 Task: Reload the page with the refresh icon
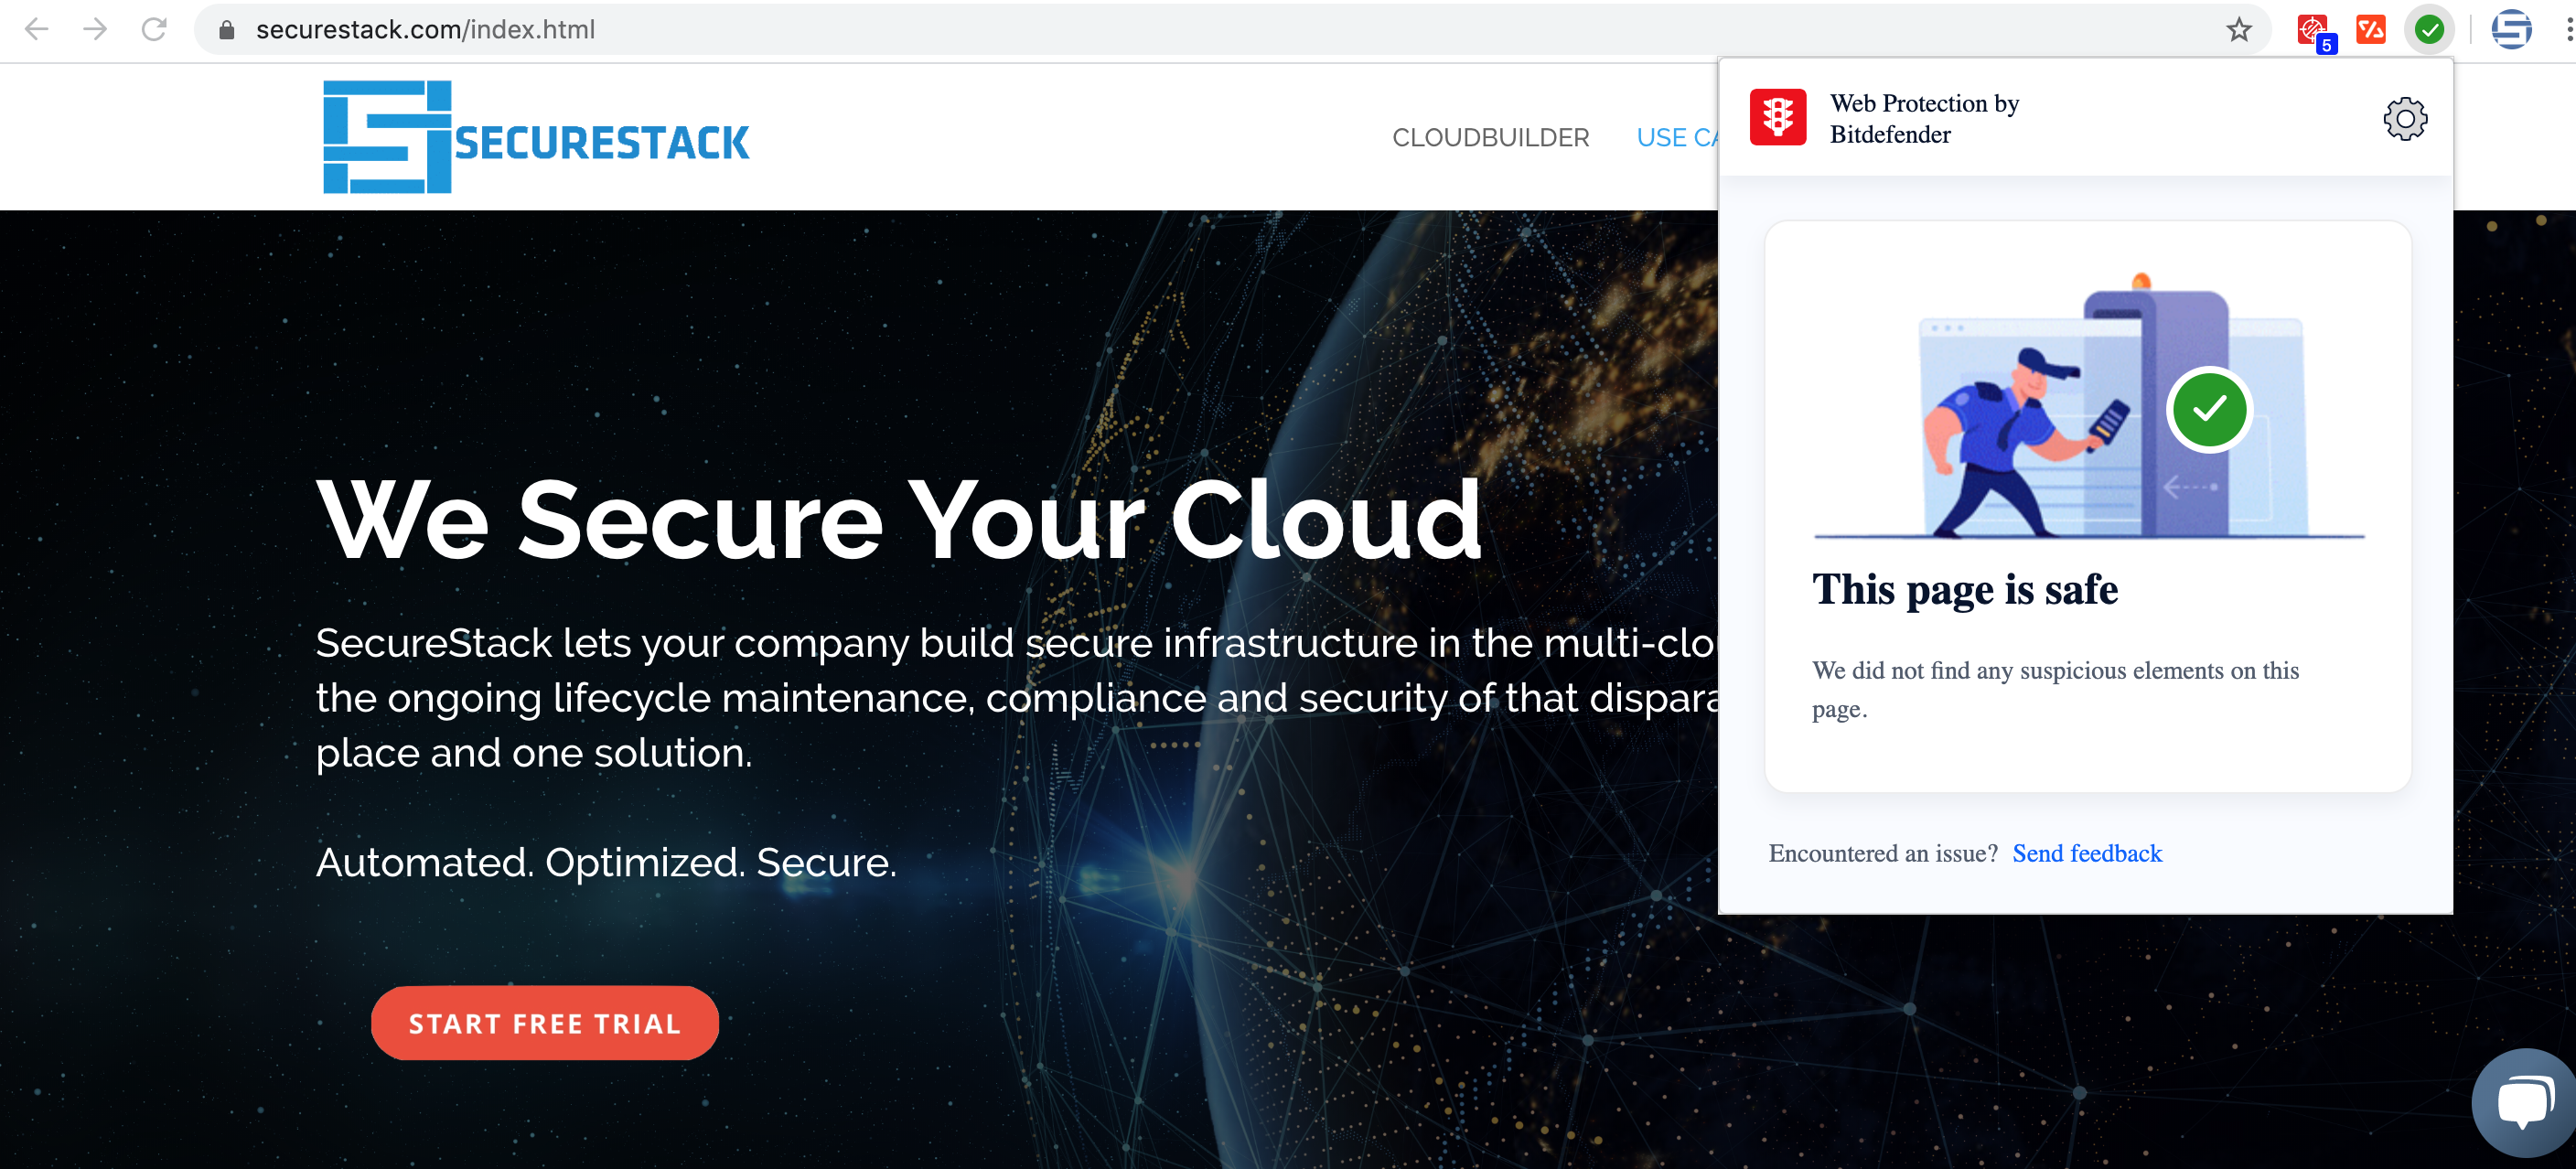coord(154,29)
